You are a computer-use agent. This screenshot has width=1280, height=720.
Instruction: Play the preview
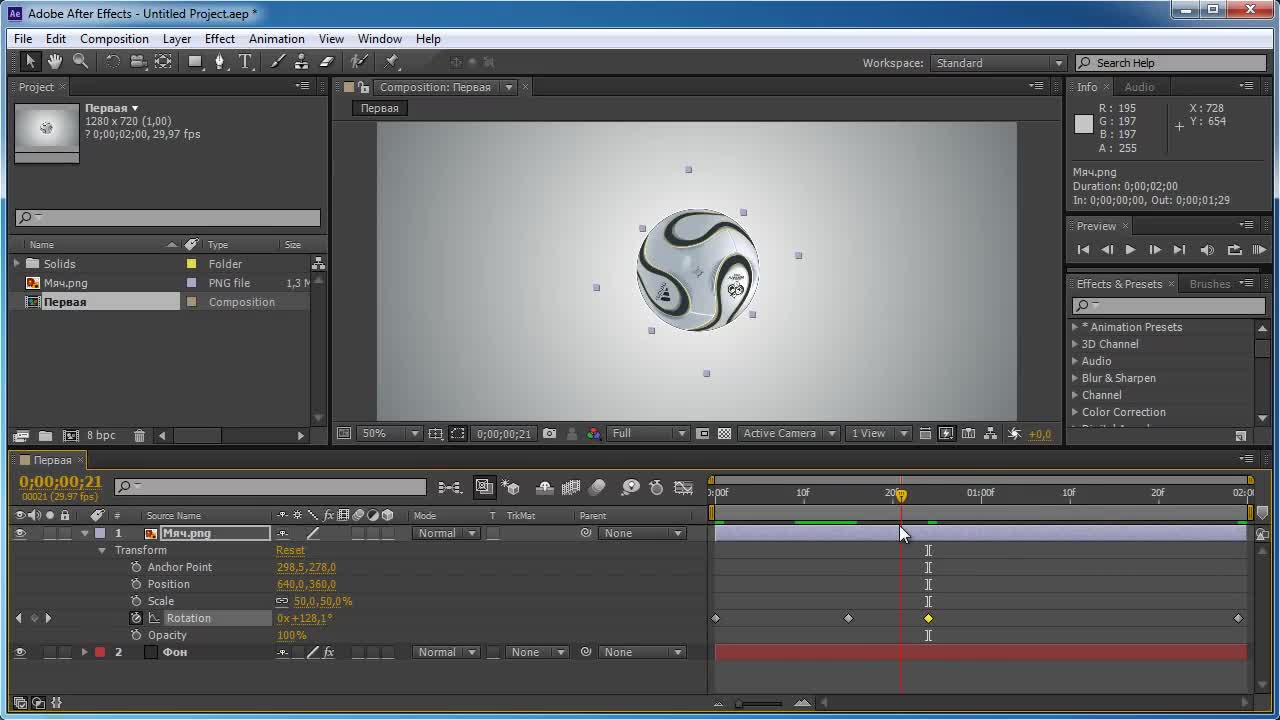(1130, 250)
